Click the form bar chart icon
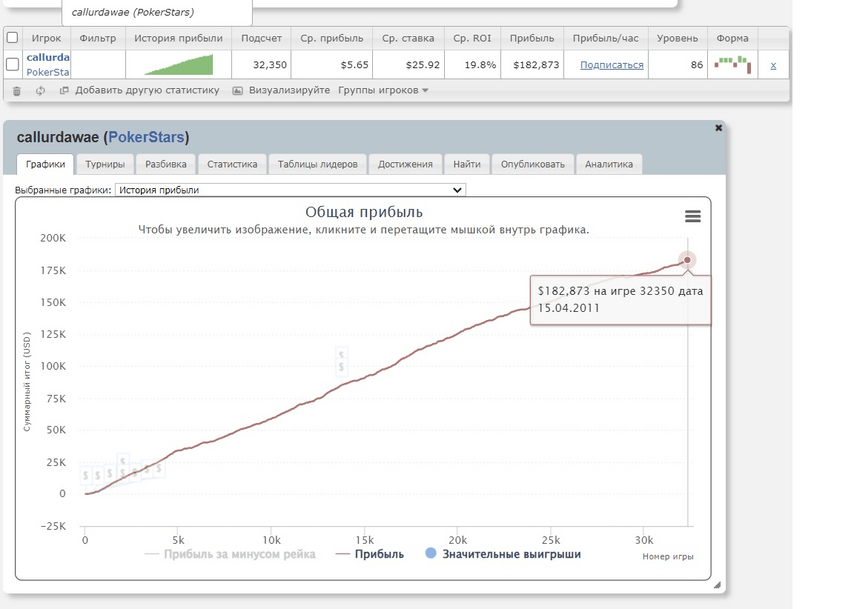The image size is (854, 609). (733, 64)
